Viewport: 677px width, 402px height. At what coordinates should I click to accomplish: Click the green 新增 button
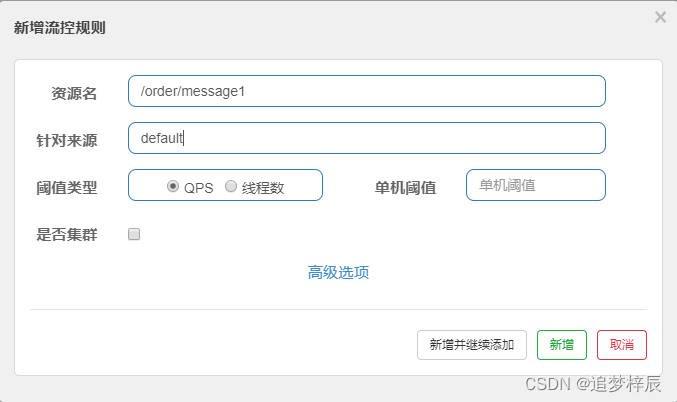tap(562, 345)
